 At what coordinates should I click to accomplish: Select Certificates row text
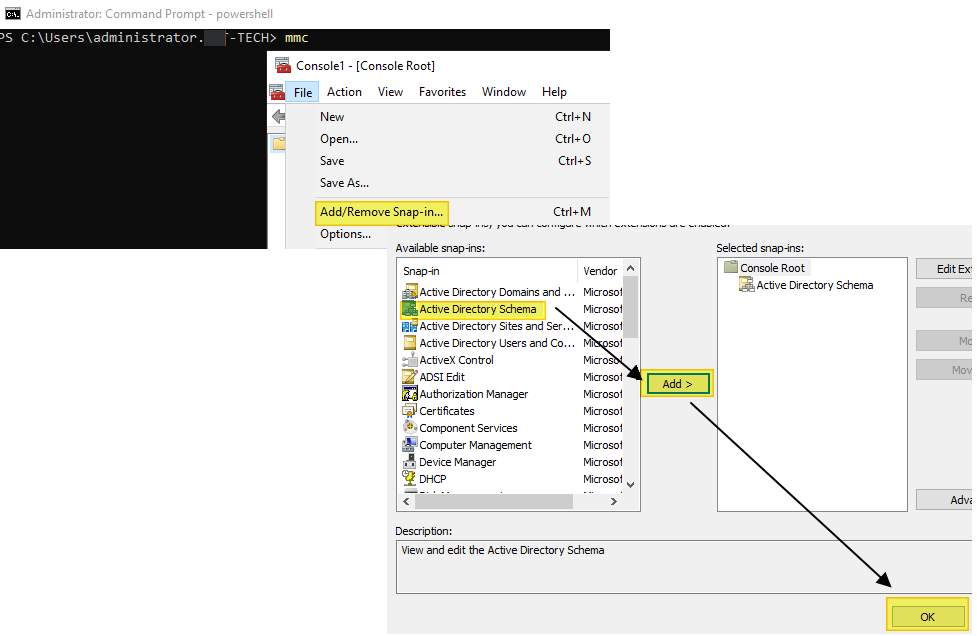pos(447,411)
